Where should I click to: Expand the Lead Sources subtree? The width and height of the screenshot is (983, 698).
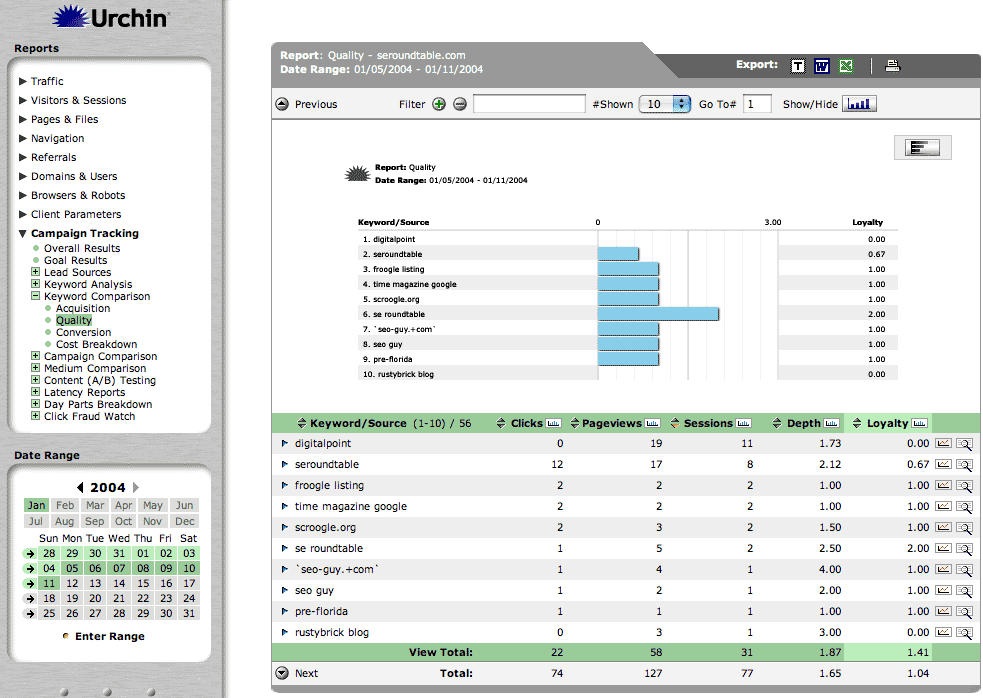coord(36,272)
